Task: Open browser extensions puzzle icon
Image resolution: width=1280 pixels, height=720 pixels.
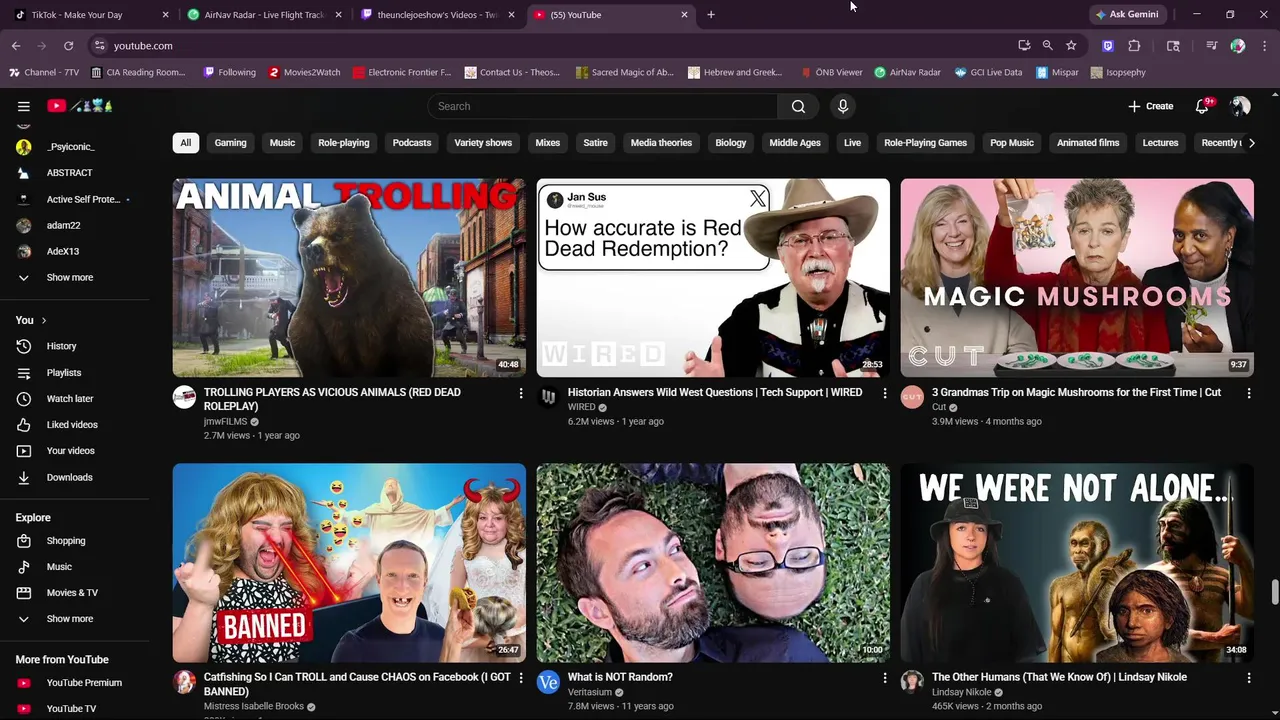Action: pyautogui.click(x=1134, y=46)
